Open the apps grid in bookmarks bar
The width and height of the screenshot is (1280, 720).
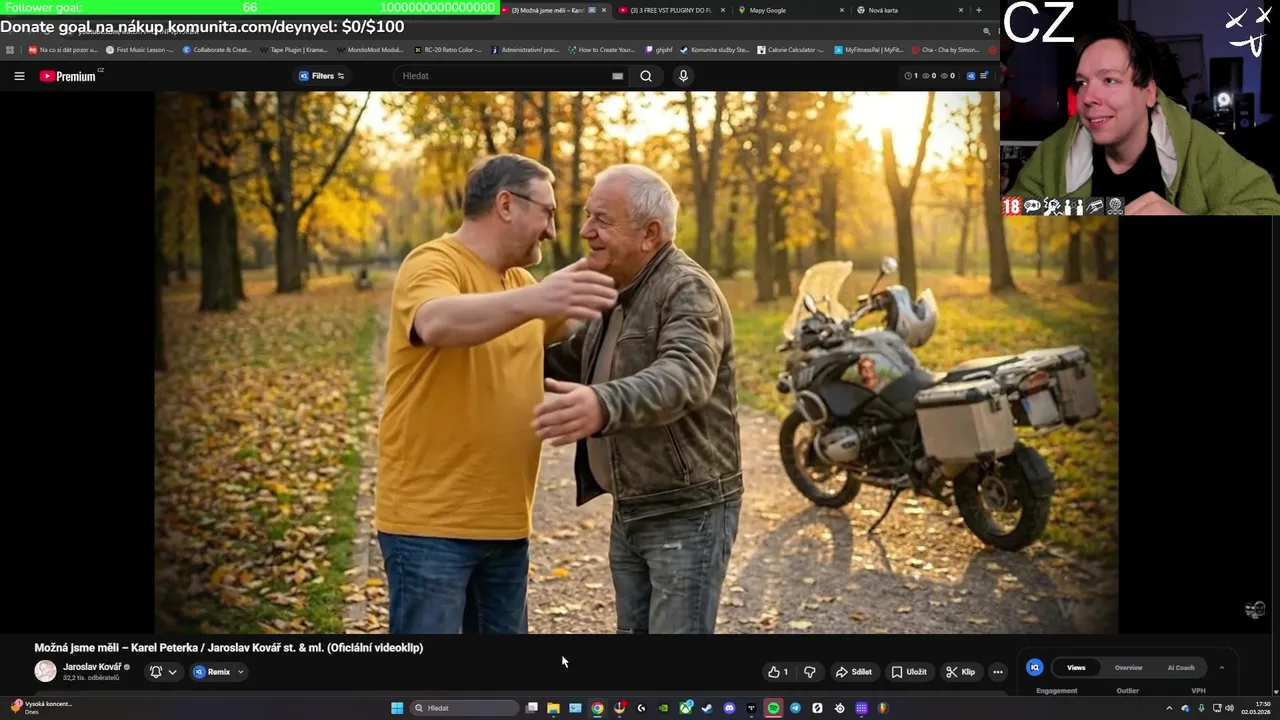click(x=10, y=49)
